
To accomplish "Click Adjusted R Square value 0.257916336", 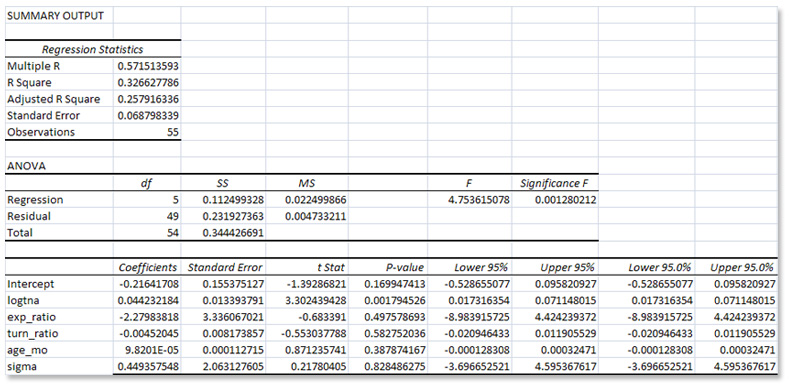I will [x=147, y=99].
